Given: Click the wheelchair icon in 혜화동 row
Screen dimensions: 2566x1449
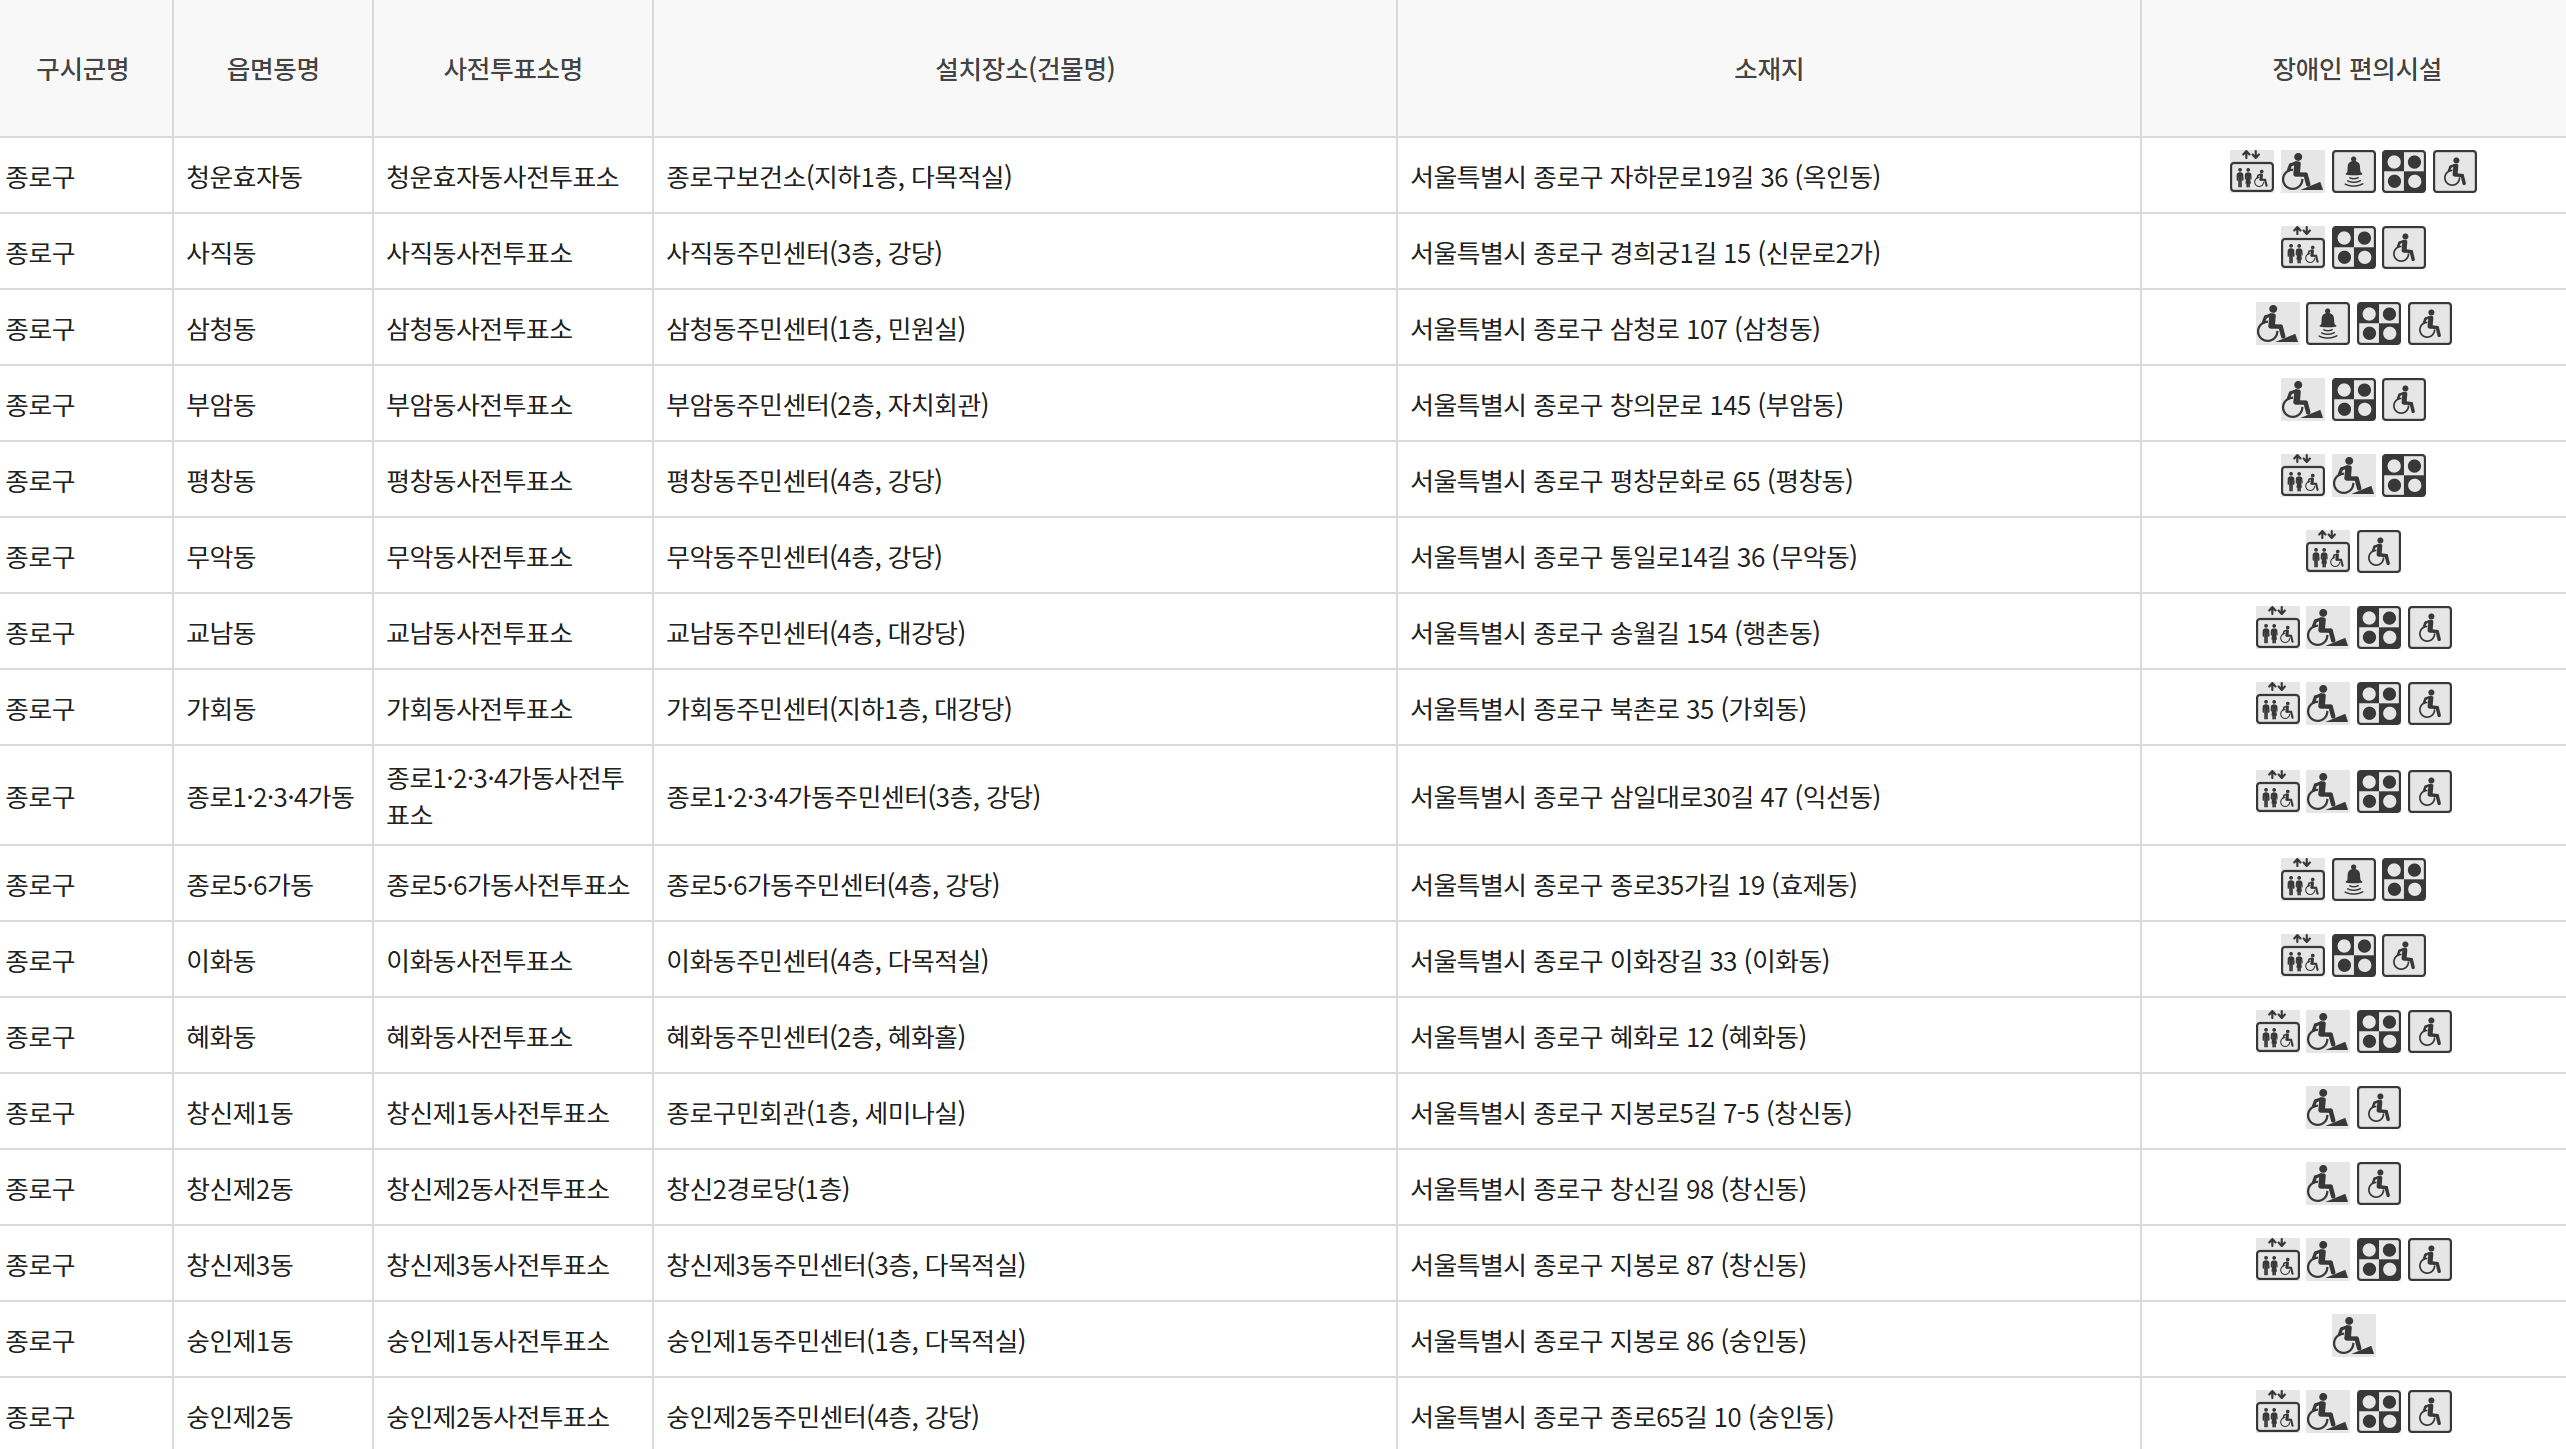Looking at the screenshot, I should [x=2430, y=1032].
